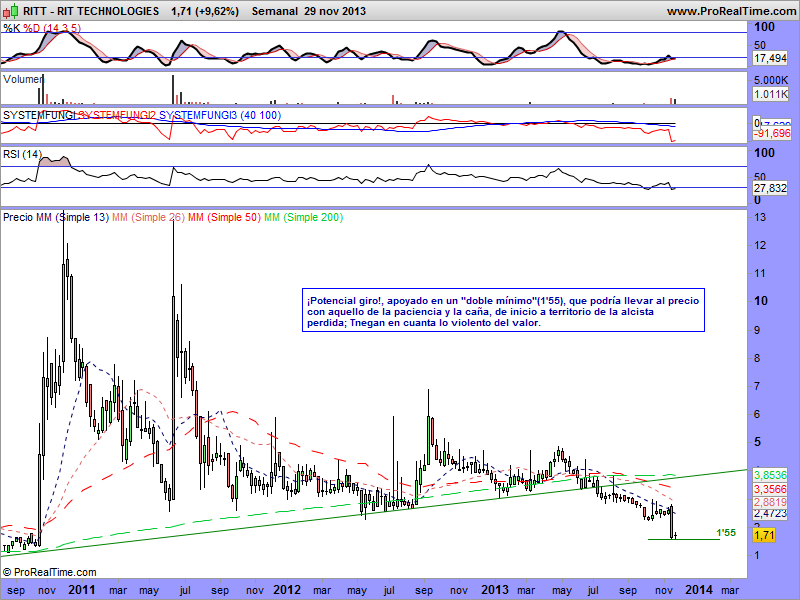This screenshot has width=800, height=600.
Task: Select the 'RITT - RIT TECHNOLOGIES' title
Action: point(91,11)
